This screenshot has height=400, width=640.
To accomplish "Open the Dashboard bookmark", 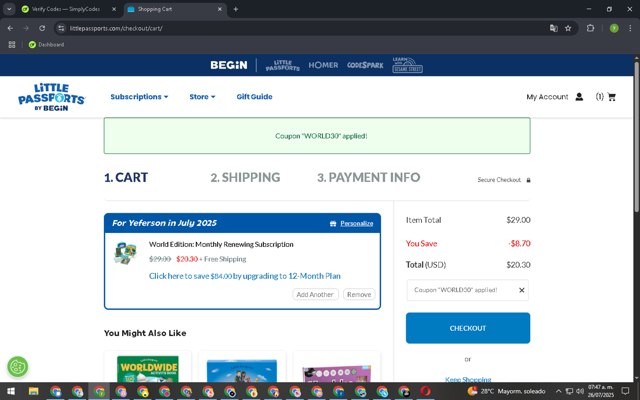I will click(x=47, y=44).
